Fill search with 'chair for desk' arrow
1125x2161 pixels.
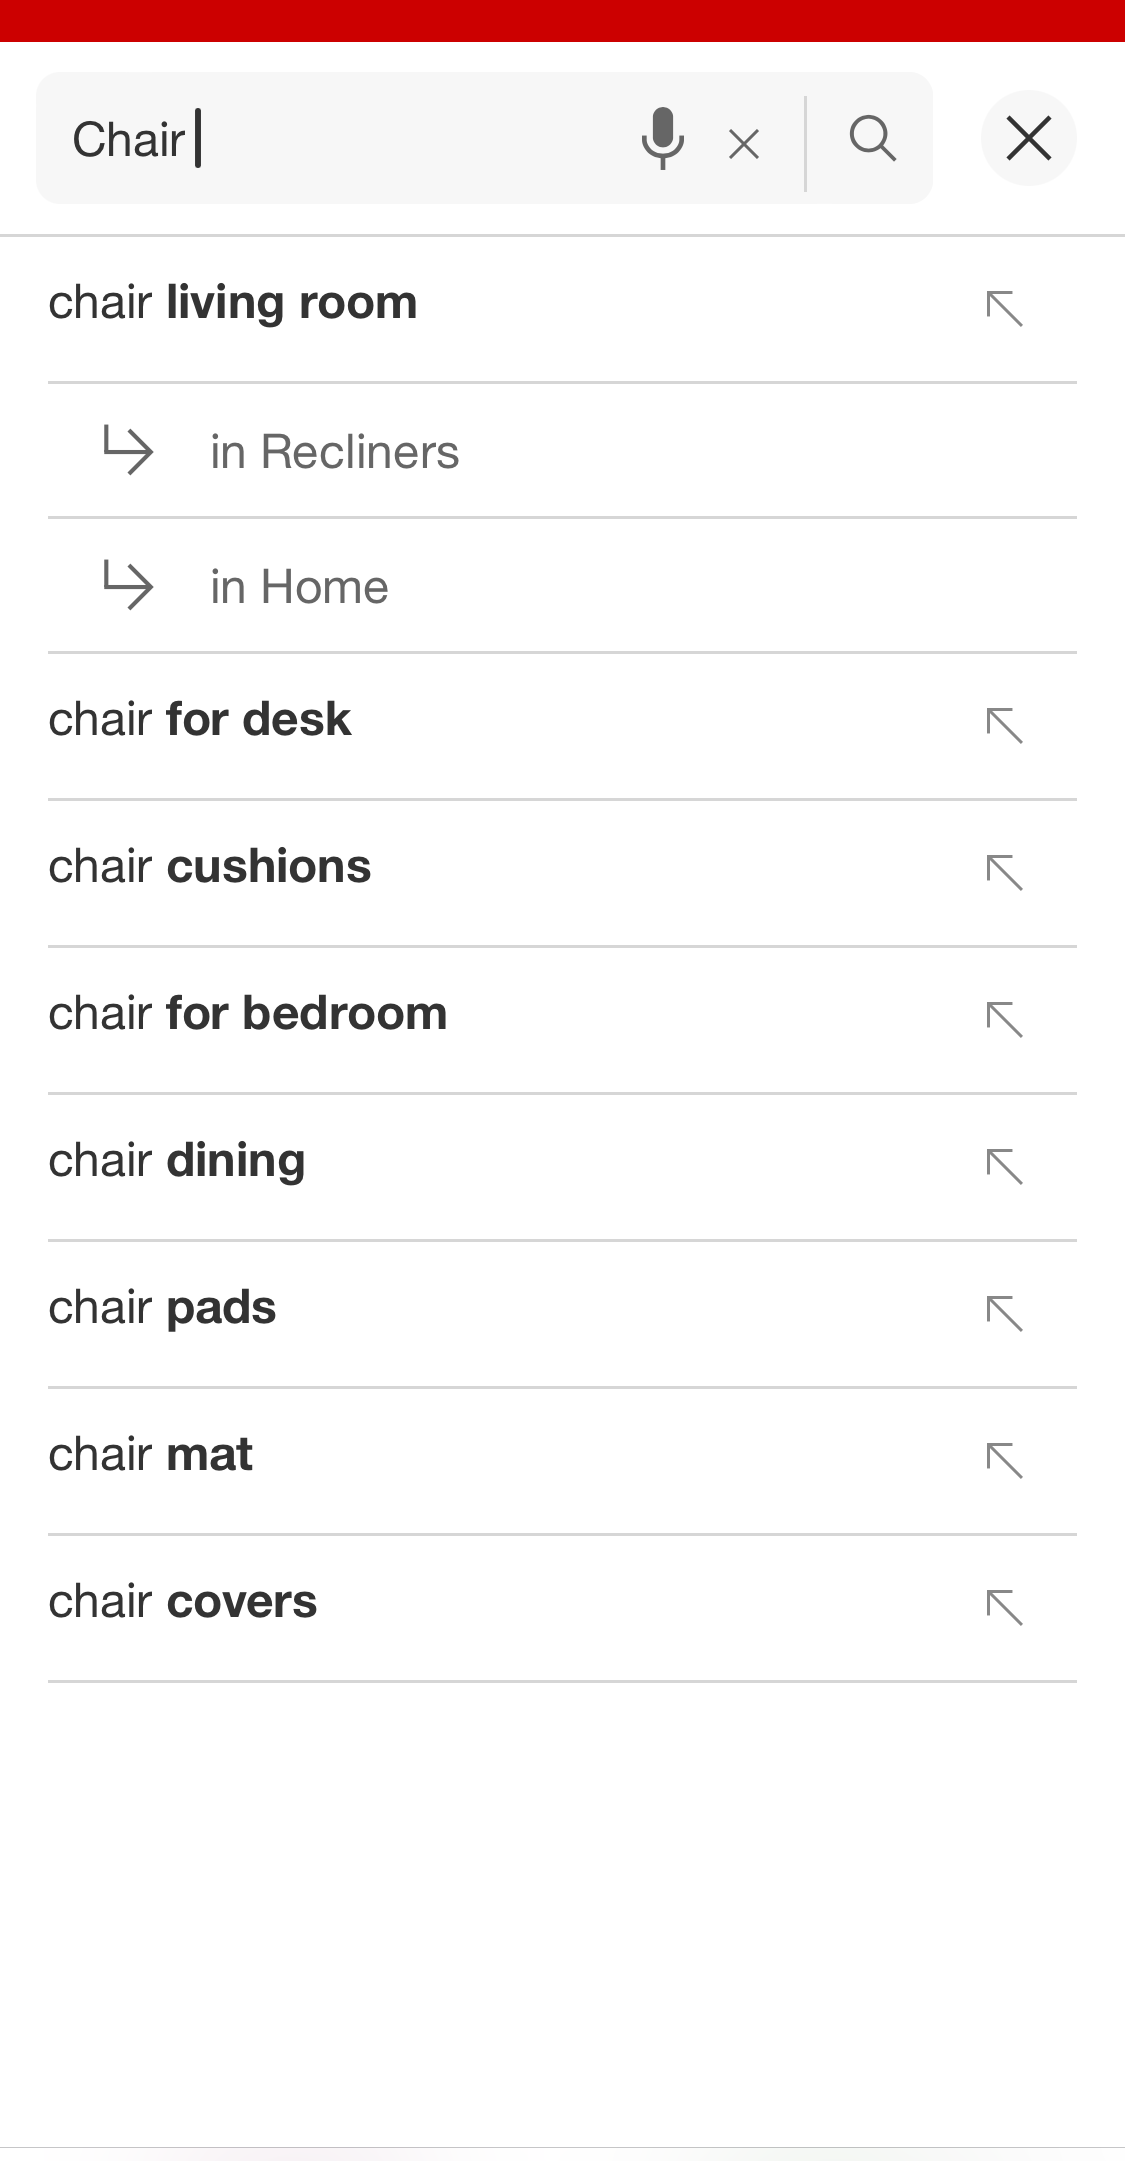[1004, 726]
